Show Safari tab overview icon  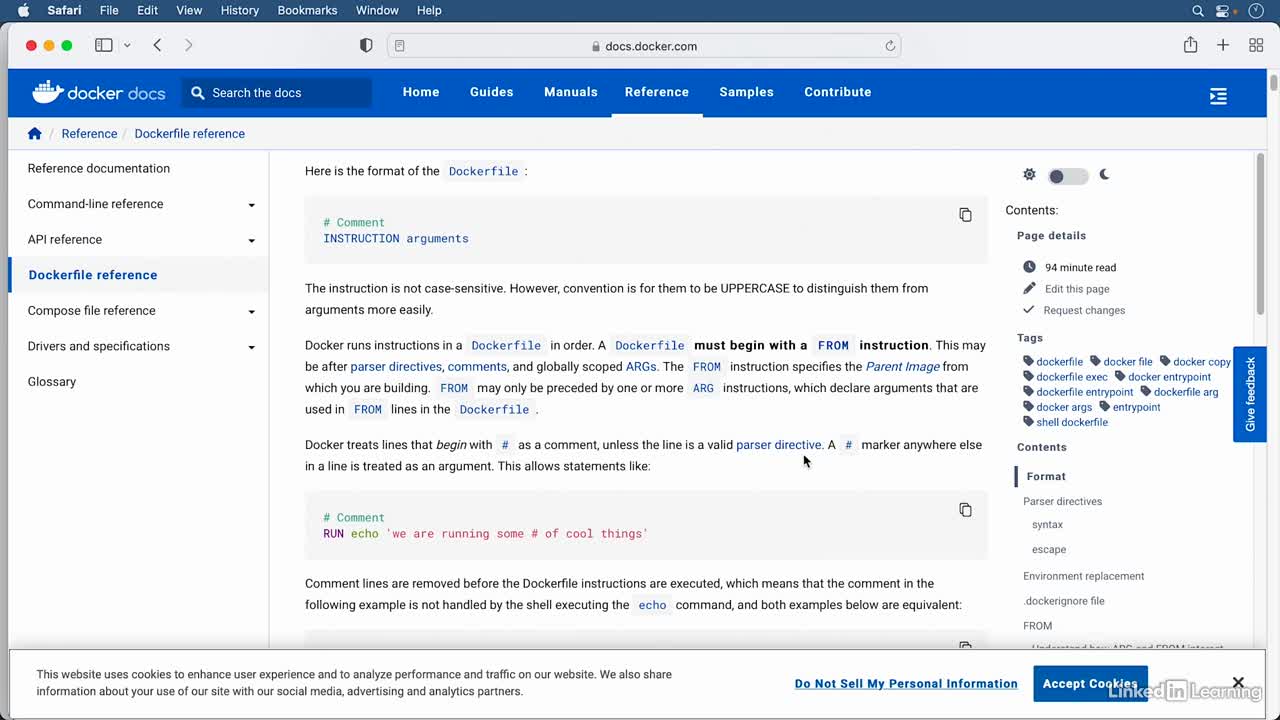1256,45
